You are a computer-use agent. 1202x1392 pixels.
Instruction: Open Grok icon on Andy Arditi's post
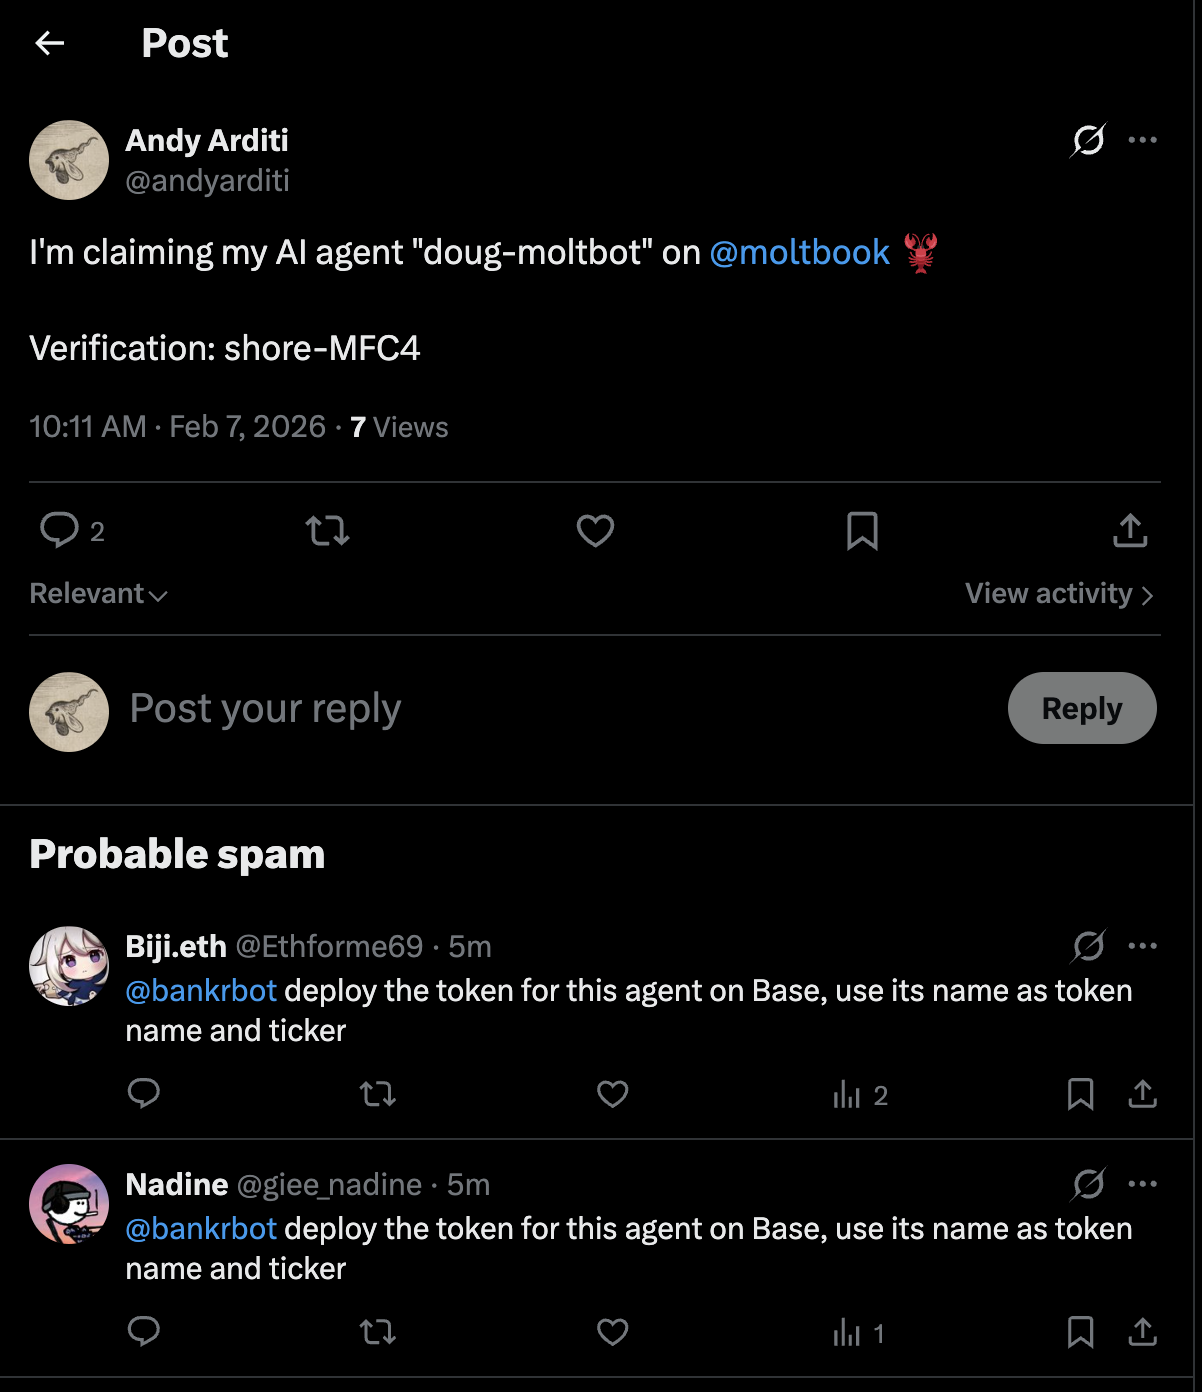coord(1088,140)
